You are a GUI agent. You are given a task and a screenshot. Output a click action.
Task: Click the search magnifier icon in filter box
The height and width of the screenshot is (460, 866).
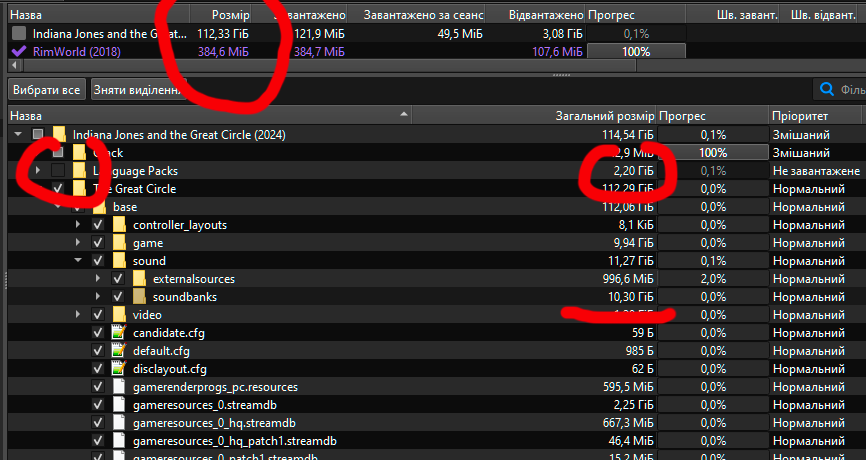coord(826,89)
